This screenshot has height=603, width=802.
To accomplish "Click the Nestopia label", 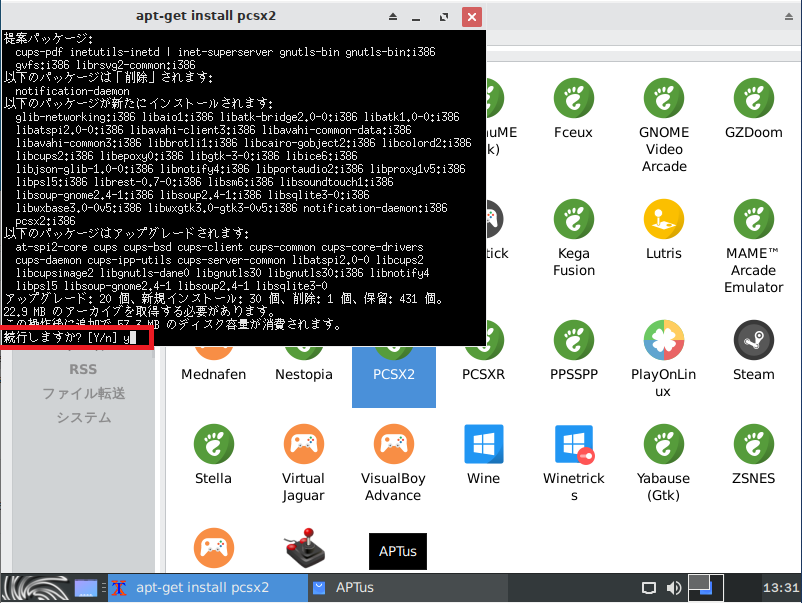I will tap(303, 375).
